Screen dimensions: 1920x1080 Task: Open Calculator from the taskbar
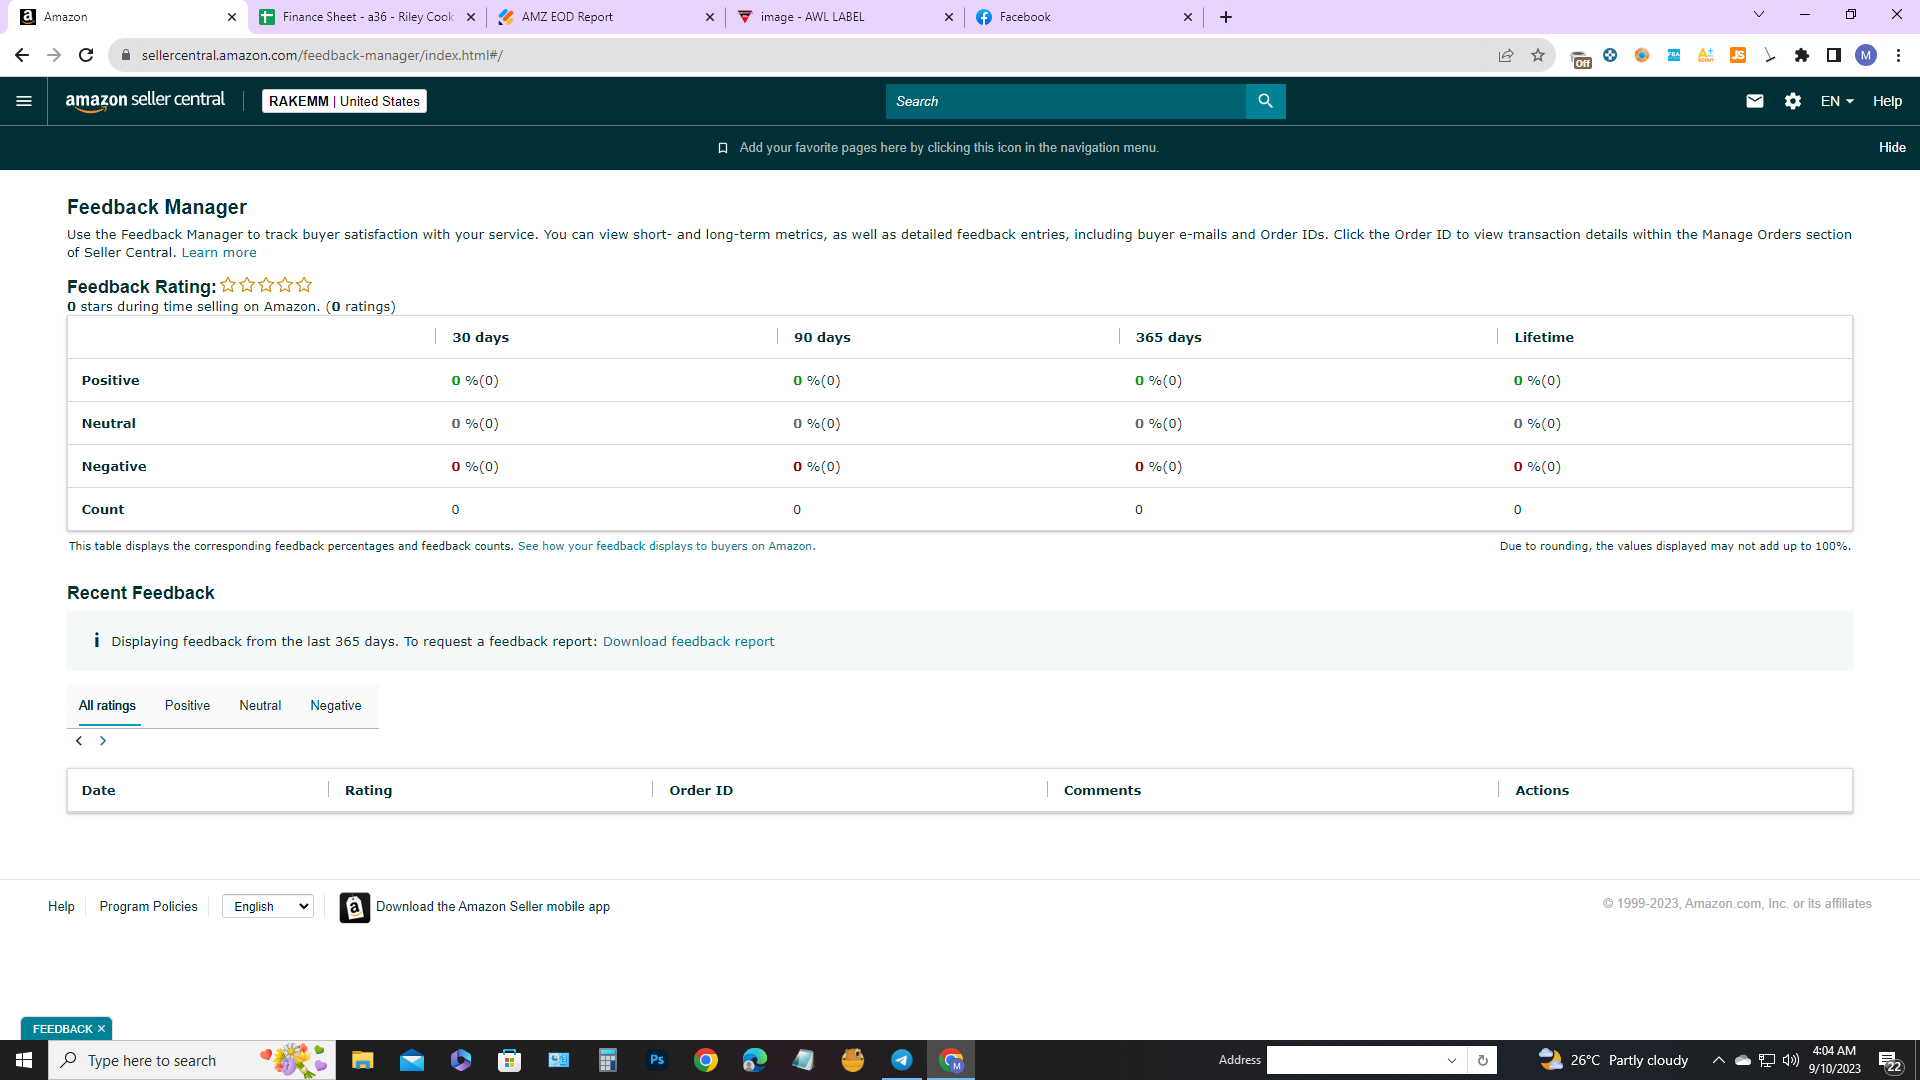[x=607, y=1060]
